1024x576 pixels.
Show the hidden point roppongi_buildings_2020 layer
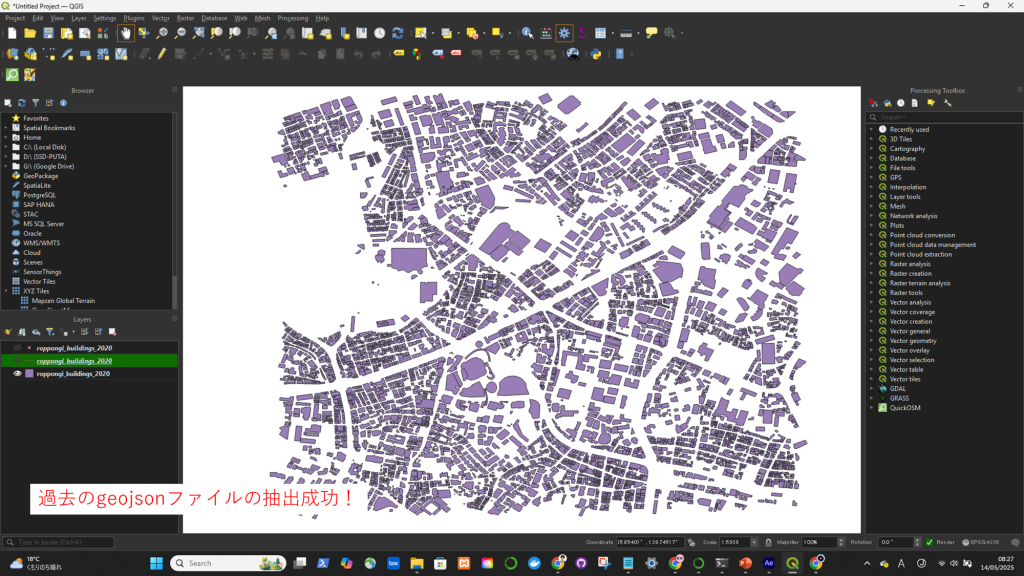coord(18,348)
